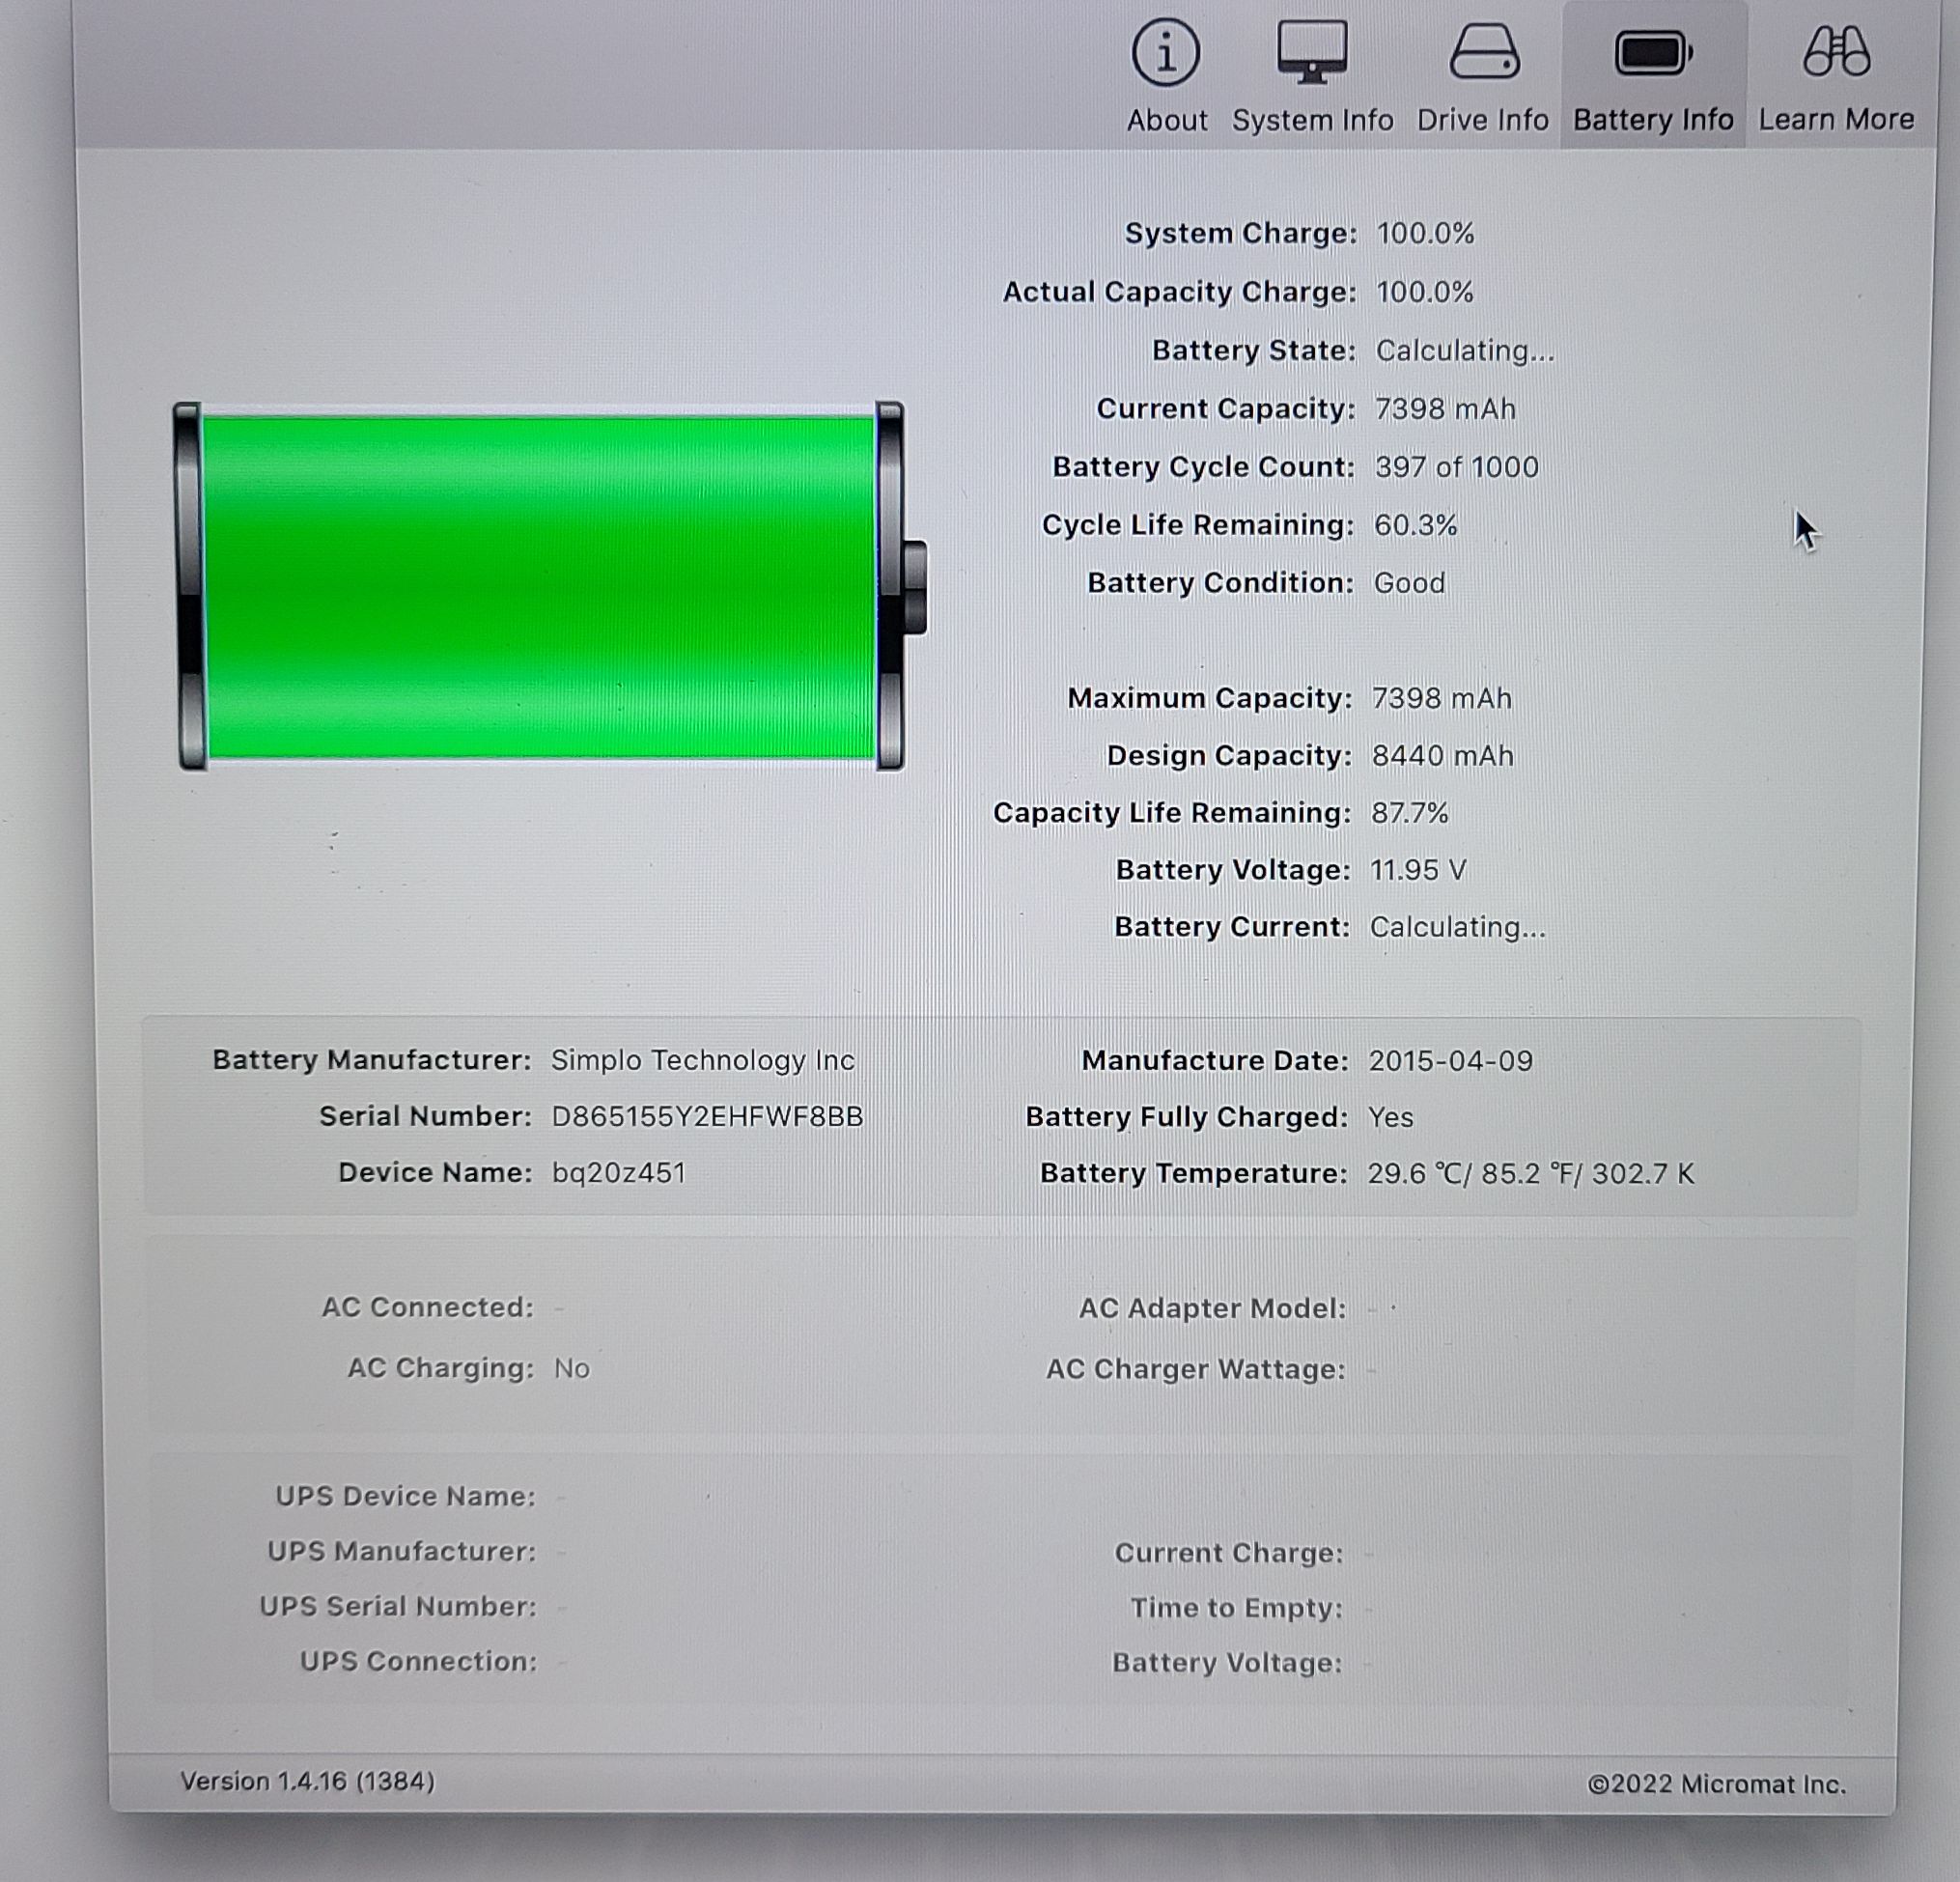1960x1882 pixels.
Task: Click the Battery Info battery icon
Action: (x=1652, y=53)
